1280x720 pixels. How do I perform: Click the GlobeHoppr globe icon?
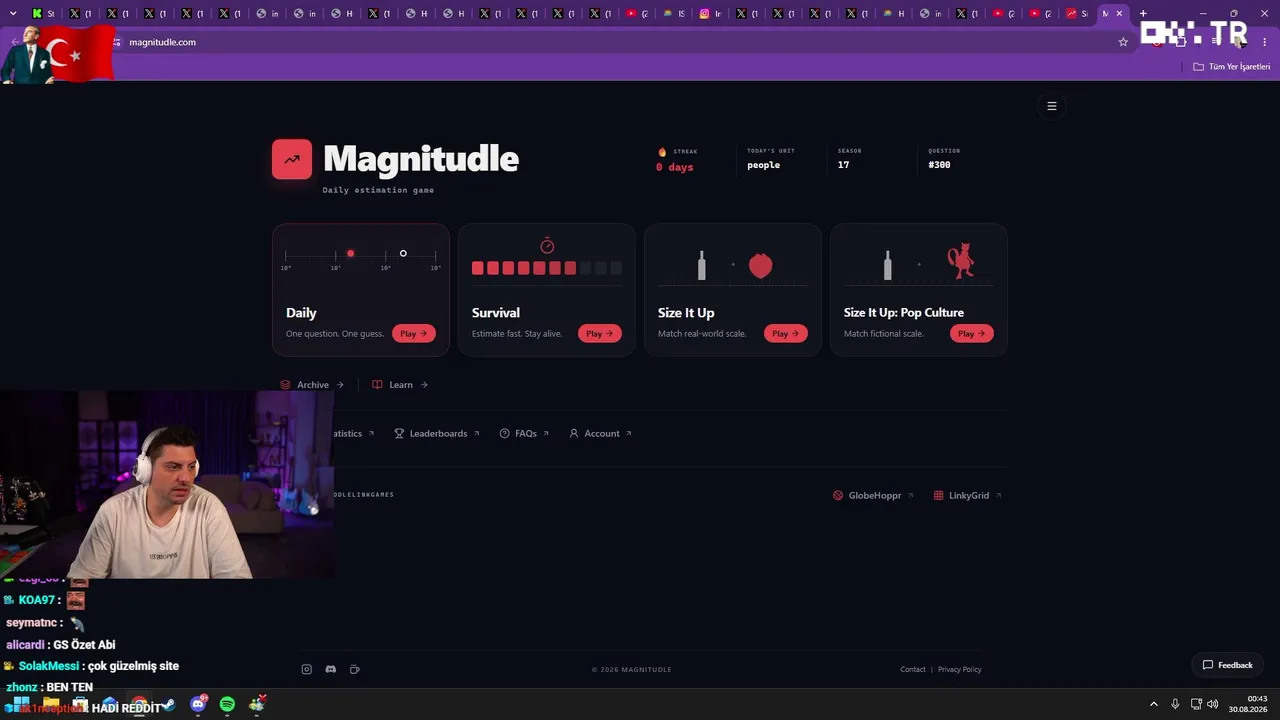838,496
